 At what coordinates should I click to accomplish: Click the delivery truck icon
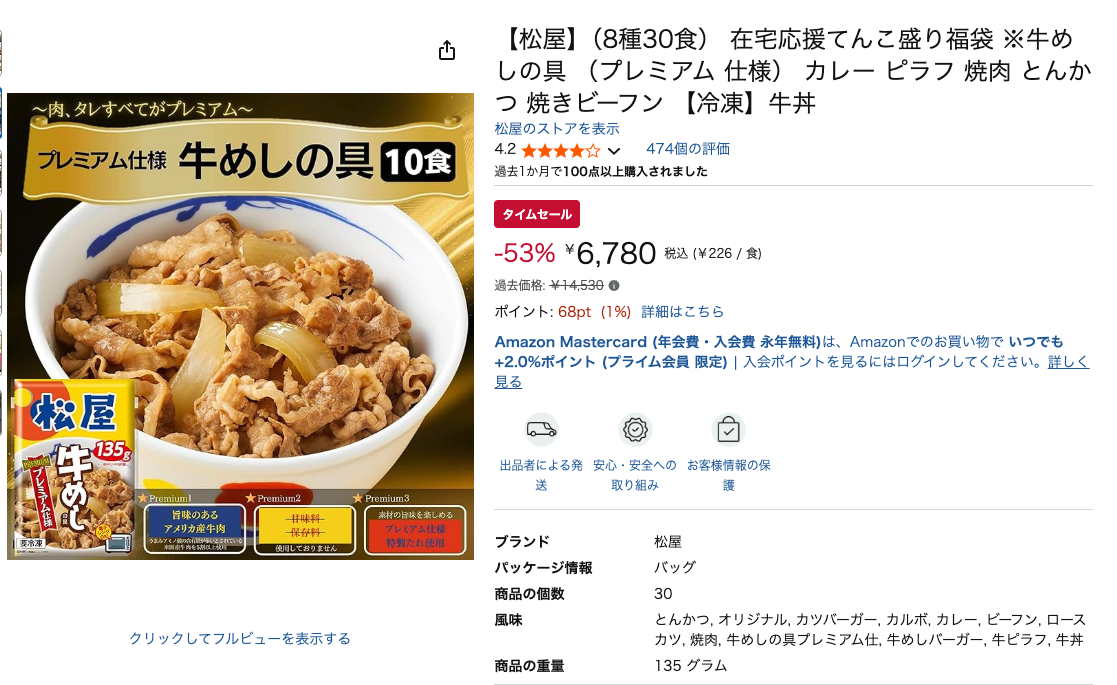click(x=541, y=429)
